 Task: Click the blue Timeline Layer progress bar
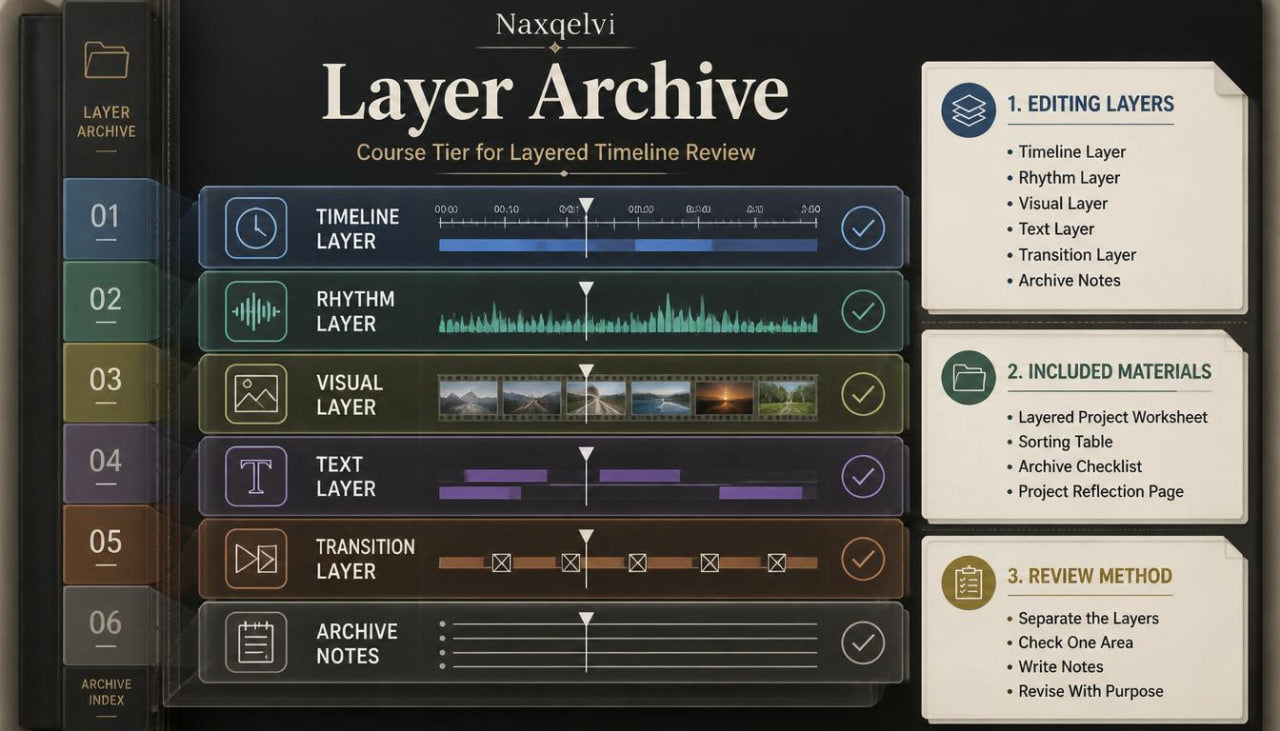628,245
